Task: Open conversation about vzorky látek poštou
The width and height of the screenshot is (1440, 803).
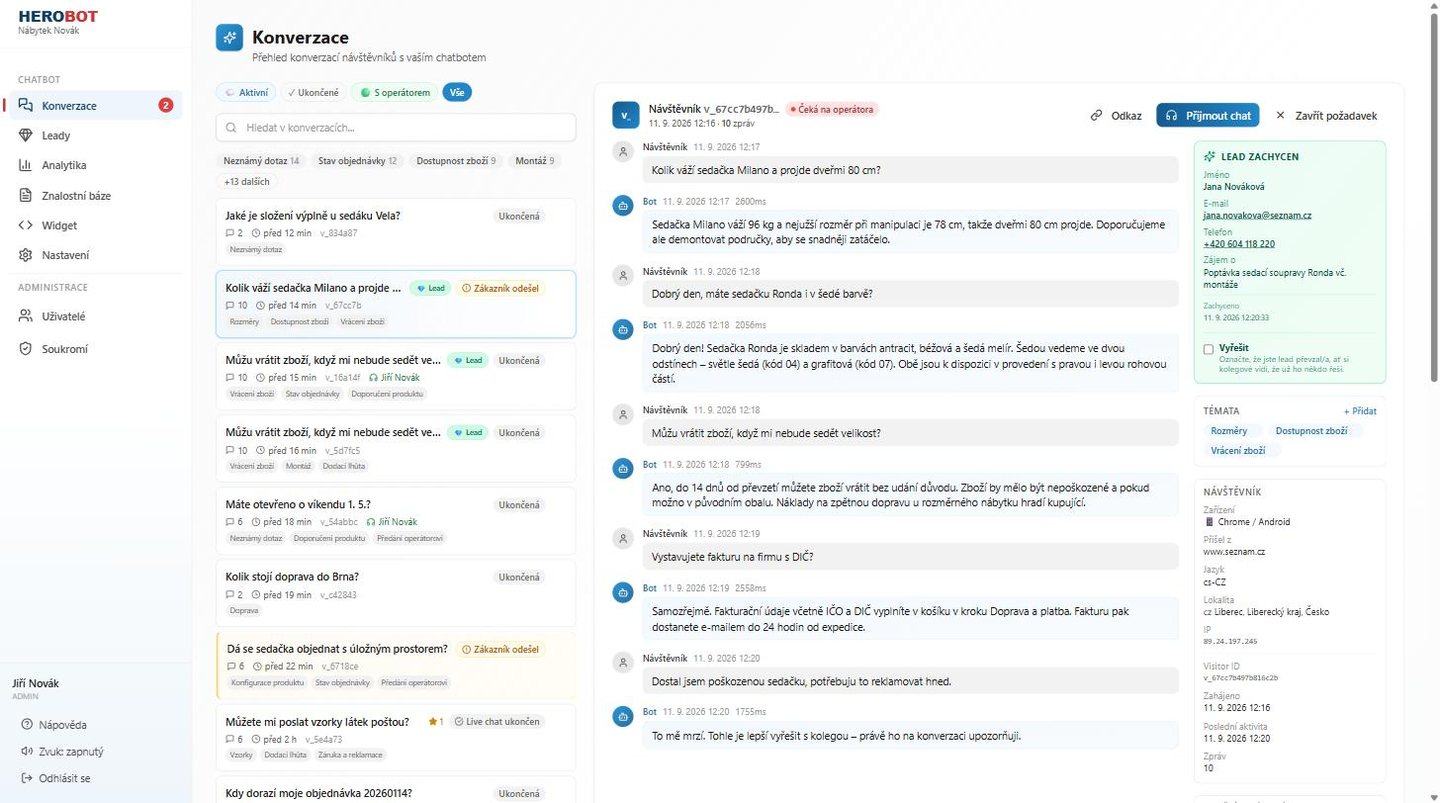Action: click(x=396, y=738)
